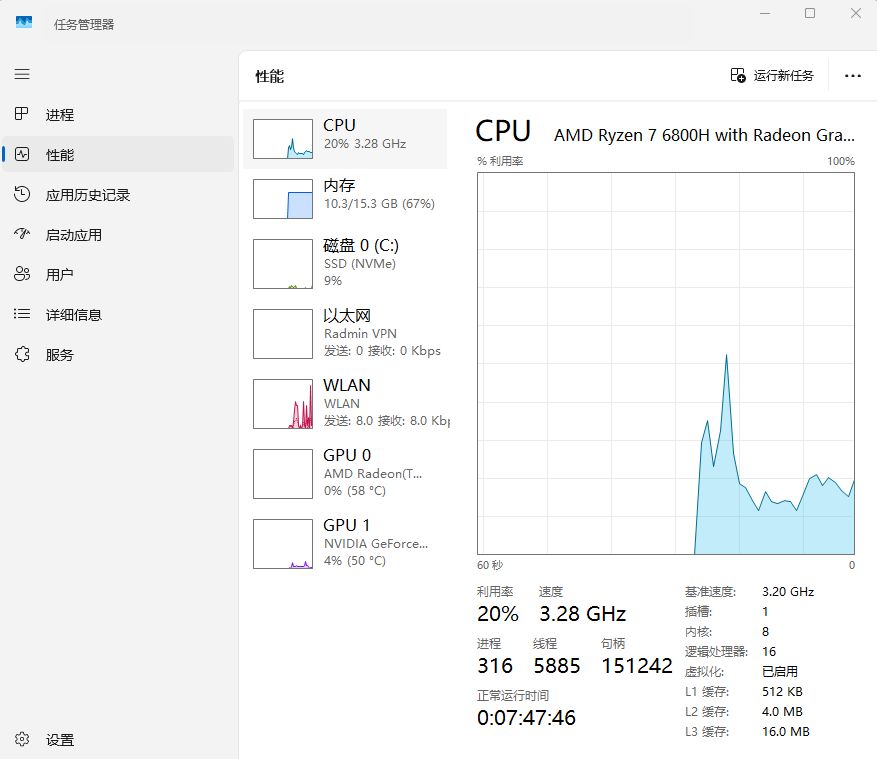Select the 内存 mini graph thumbnail

pos(283,199)
